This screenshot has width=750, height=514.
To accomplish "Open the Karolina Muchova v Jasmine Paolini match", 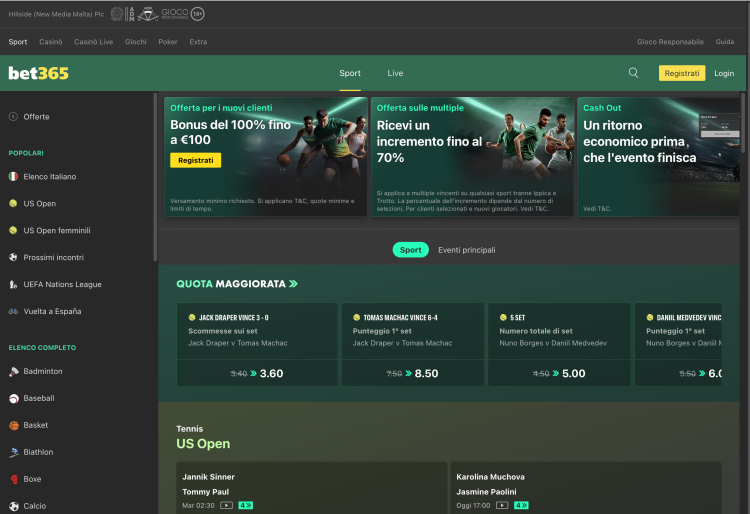I will tap(586, 488).
